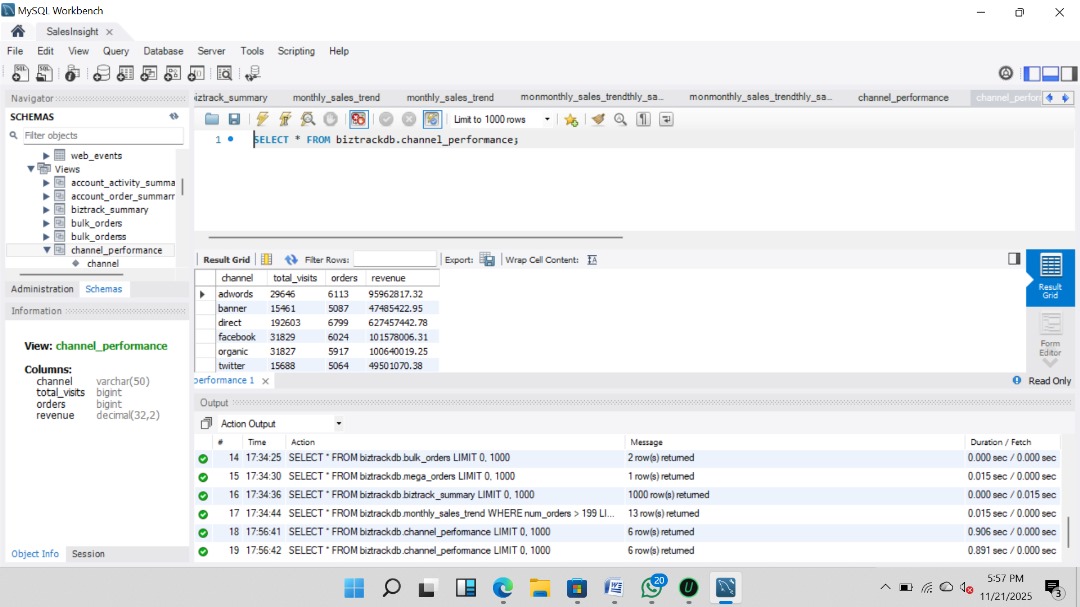Screen dimensions: 1080x607
Task: Save the script to a file
Action: pyautogui.click(x=234, y=119)
